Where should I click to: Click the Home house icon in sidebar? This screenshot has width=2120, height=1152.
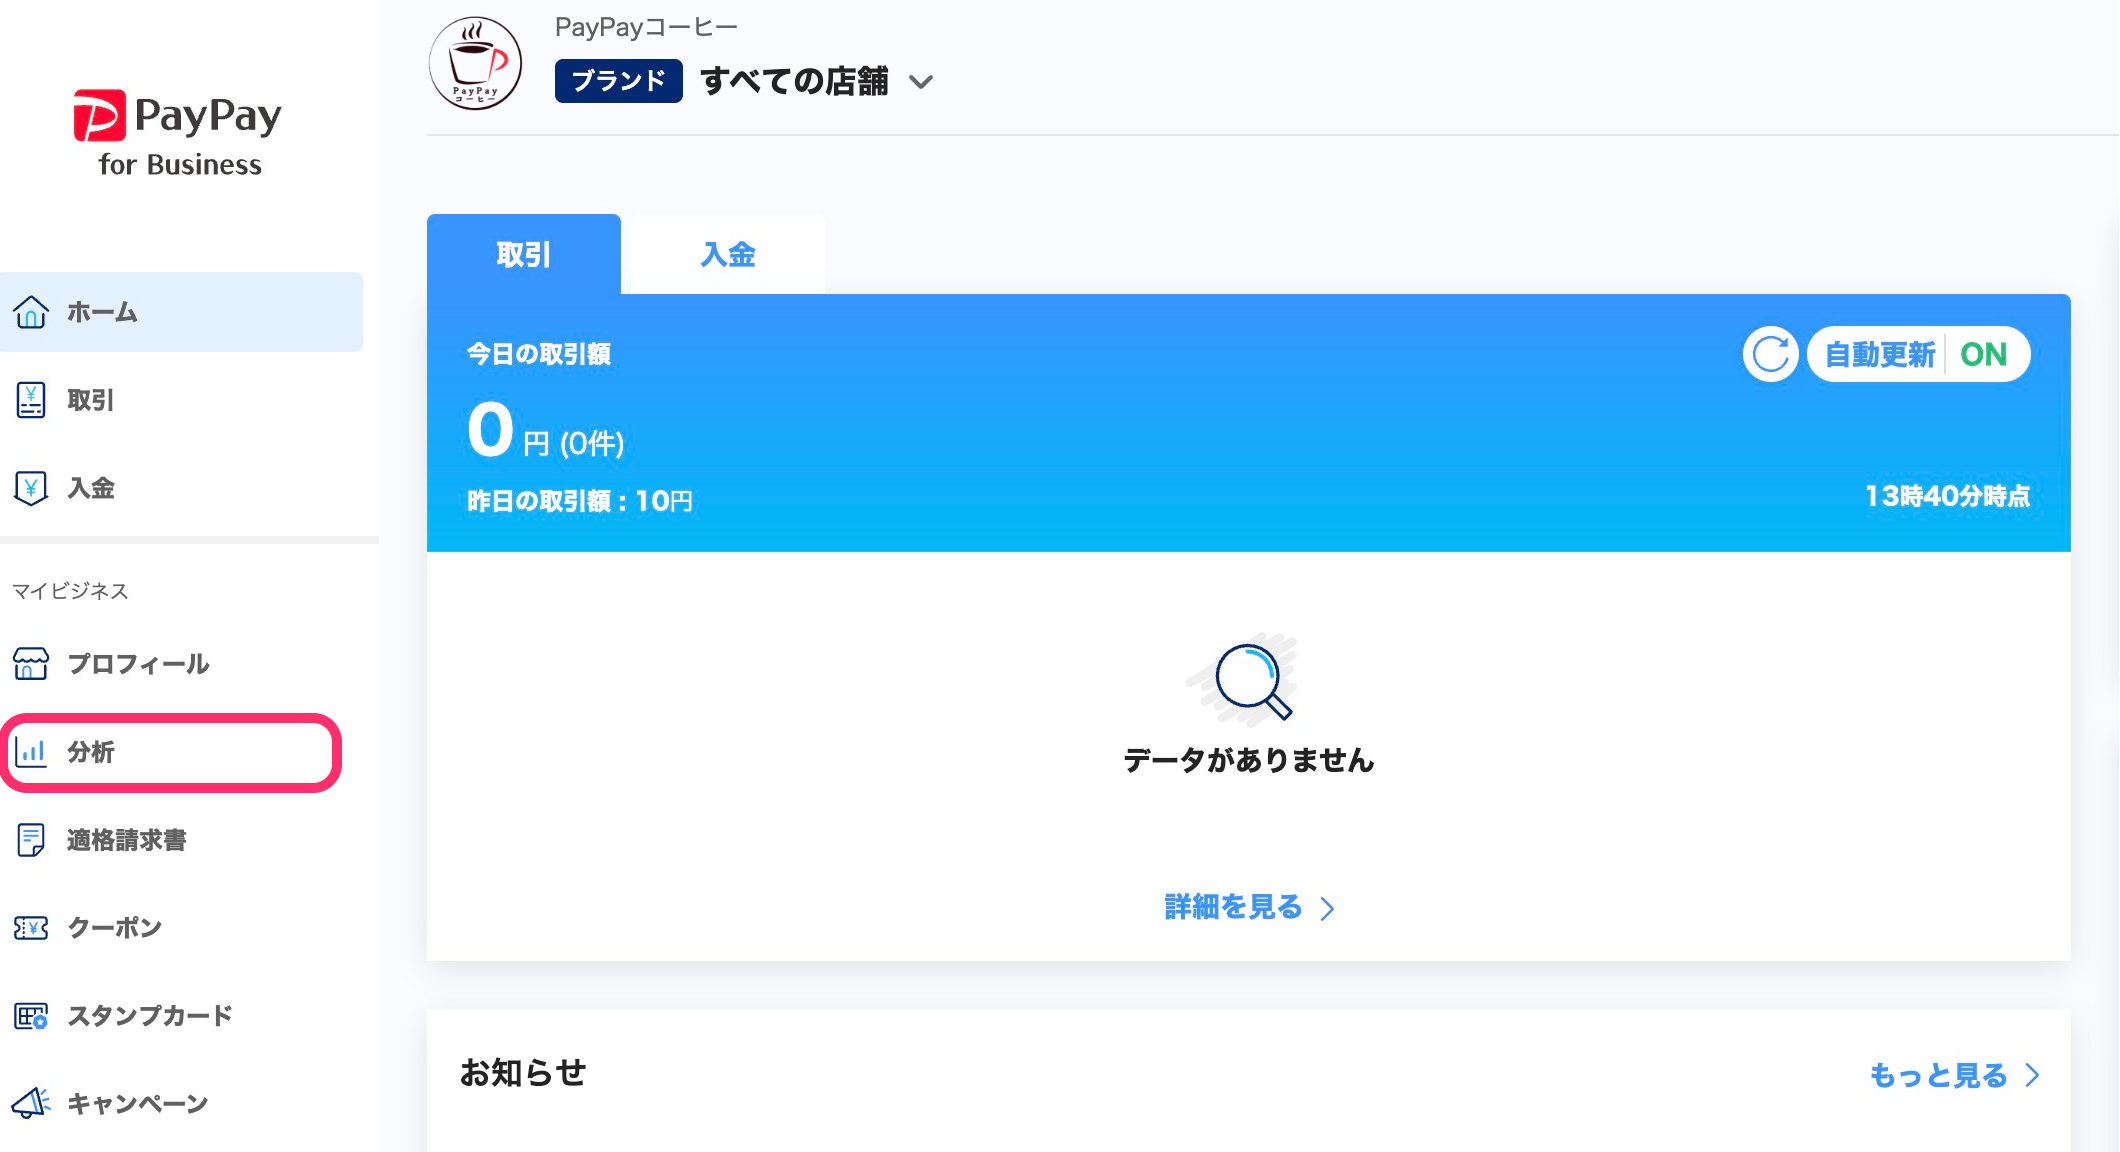coord(31,312)
